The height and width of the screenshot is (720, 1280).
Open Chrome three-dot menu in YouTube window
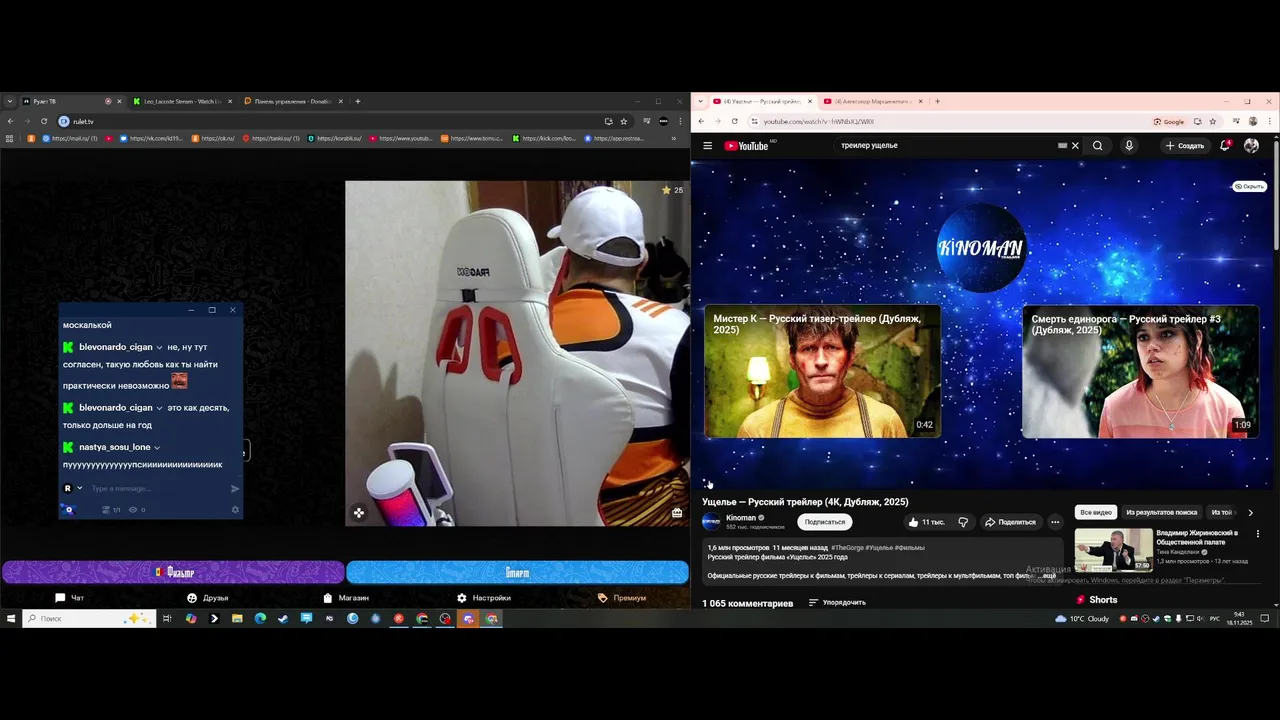pos(1270,121)
